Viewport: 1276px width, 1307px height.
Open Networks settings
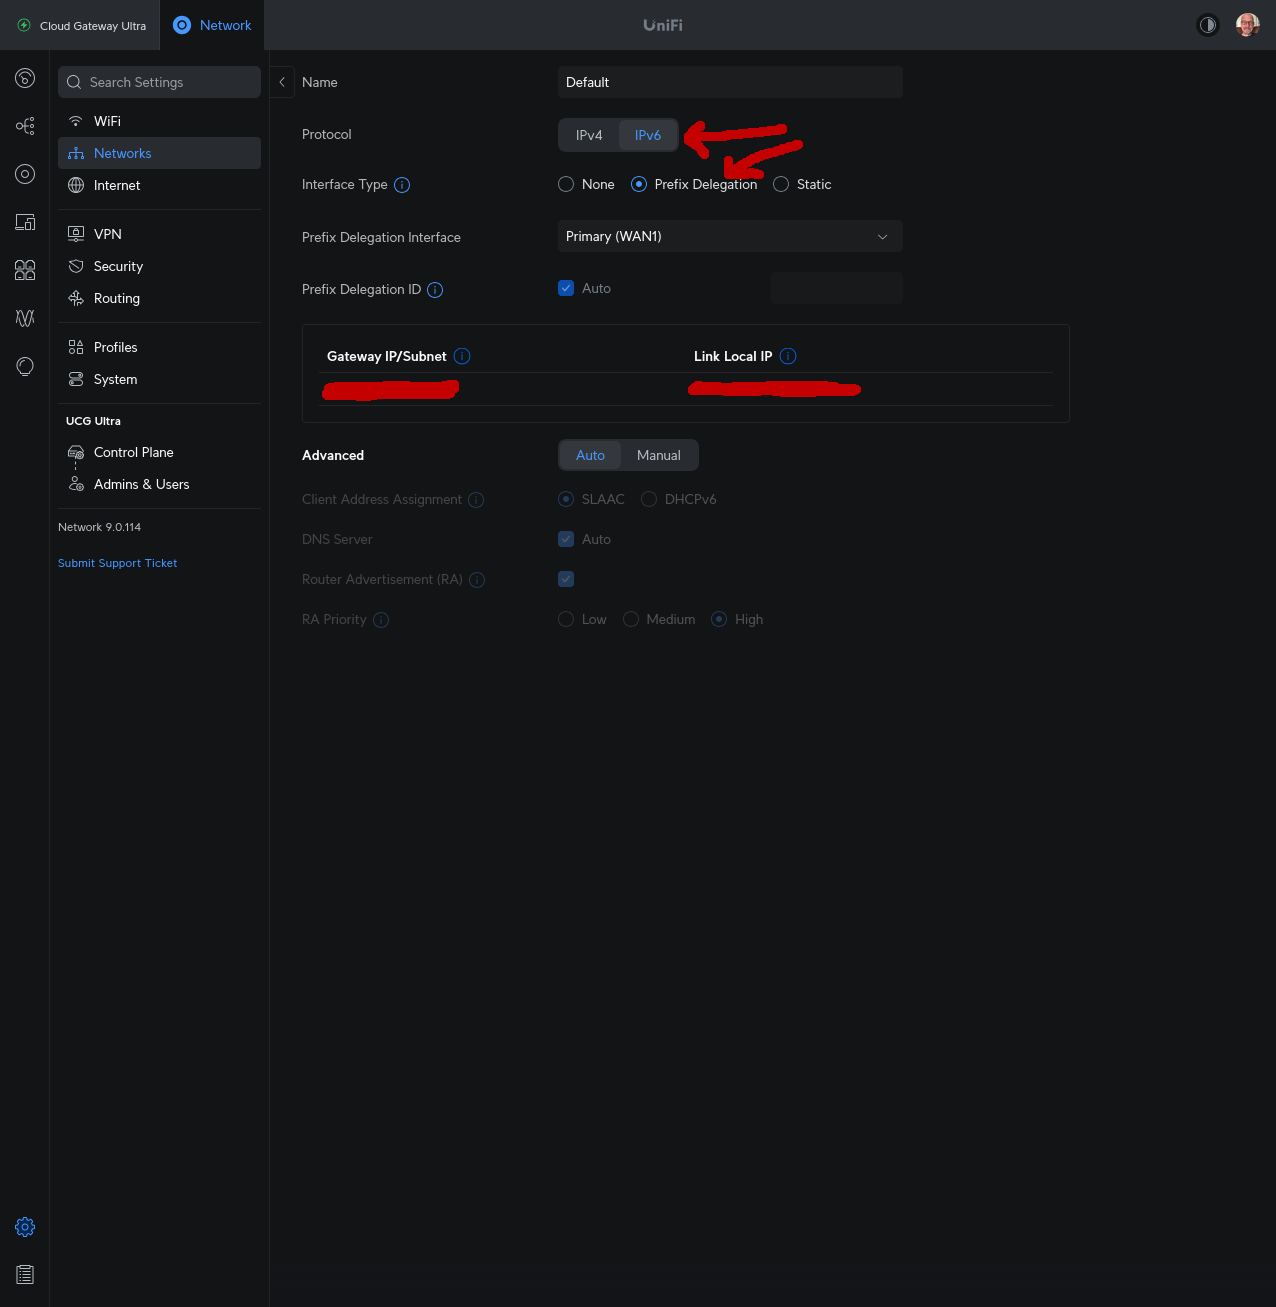(159, 153)
